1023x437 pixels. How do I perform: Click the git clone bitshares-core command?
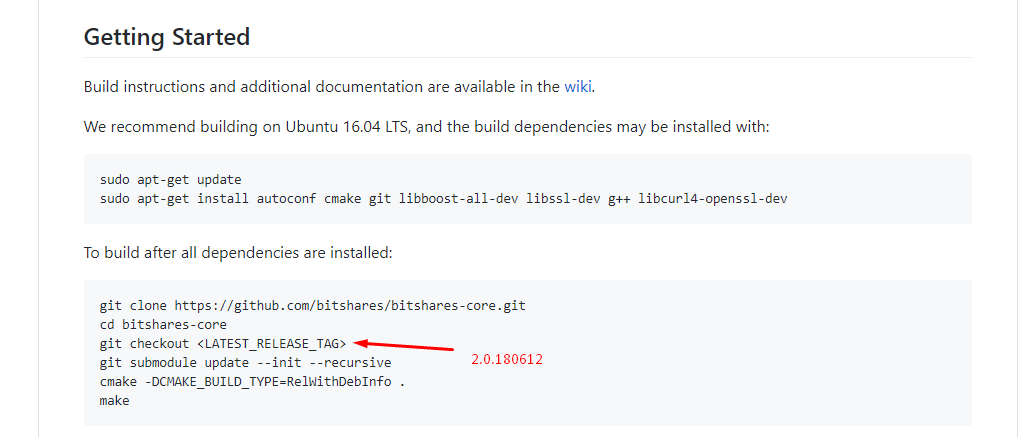[313, 305]
